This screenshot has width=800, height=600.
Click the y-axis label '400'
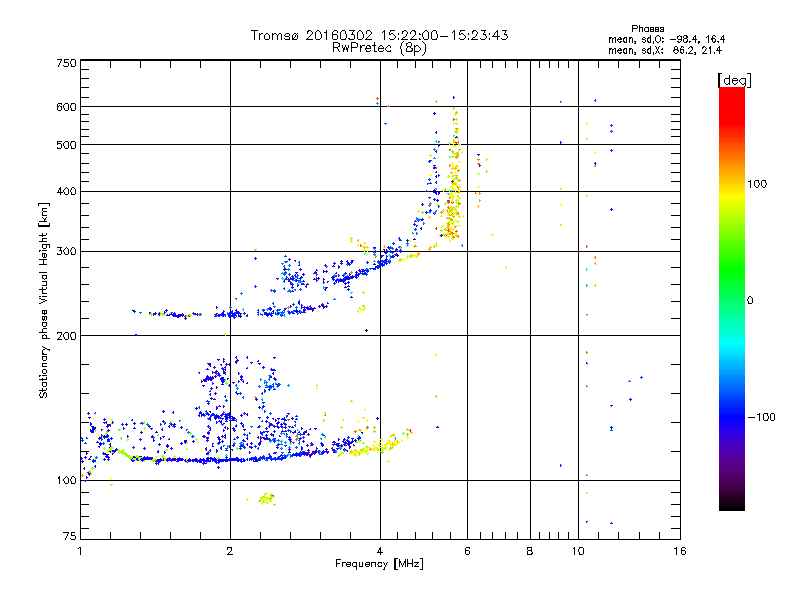coord(67,192)
